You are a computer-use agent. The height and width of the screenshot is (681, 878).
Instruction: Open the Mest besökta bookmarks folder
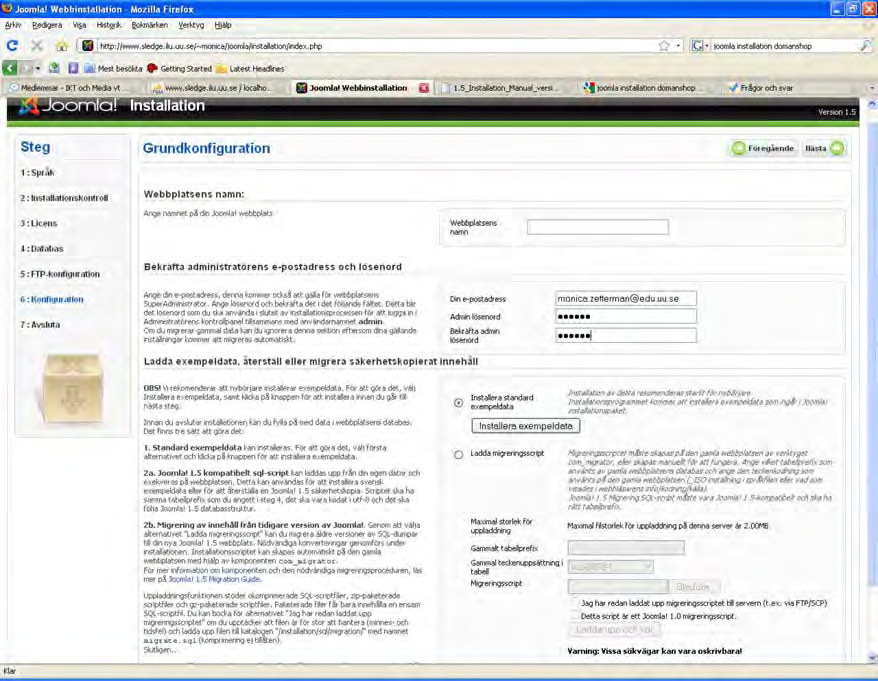114,68
